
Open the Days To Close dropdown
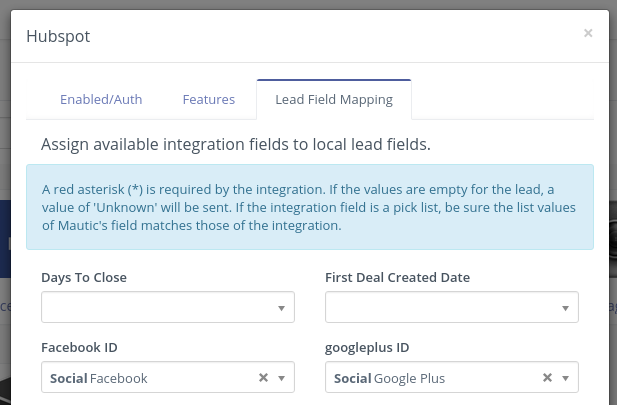tap(168, 307)
